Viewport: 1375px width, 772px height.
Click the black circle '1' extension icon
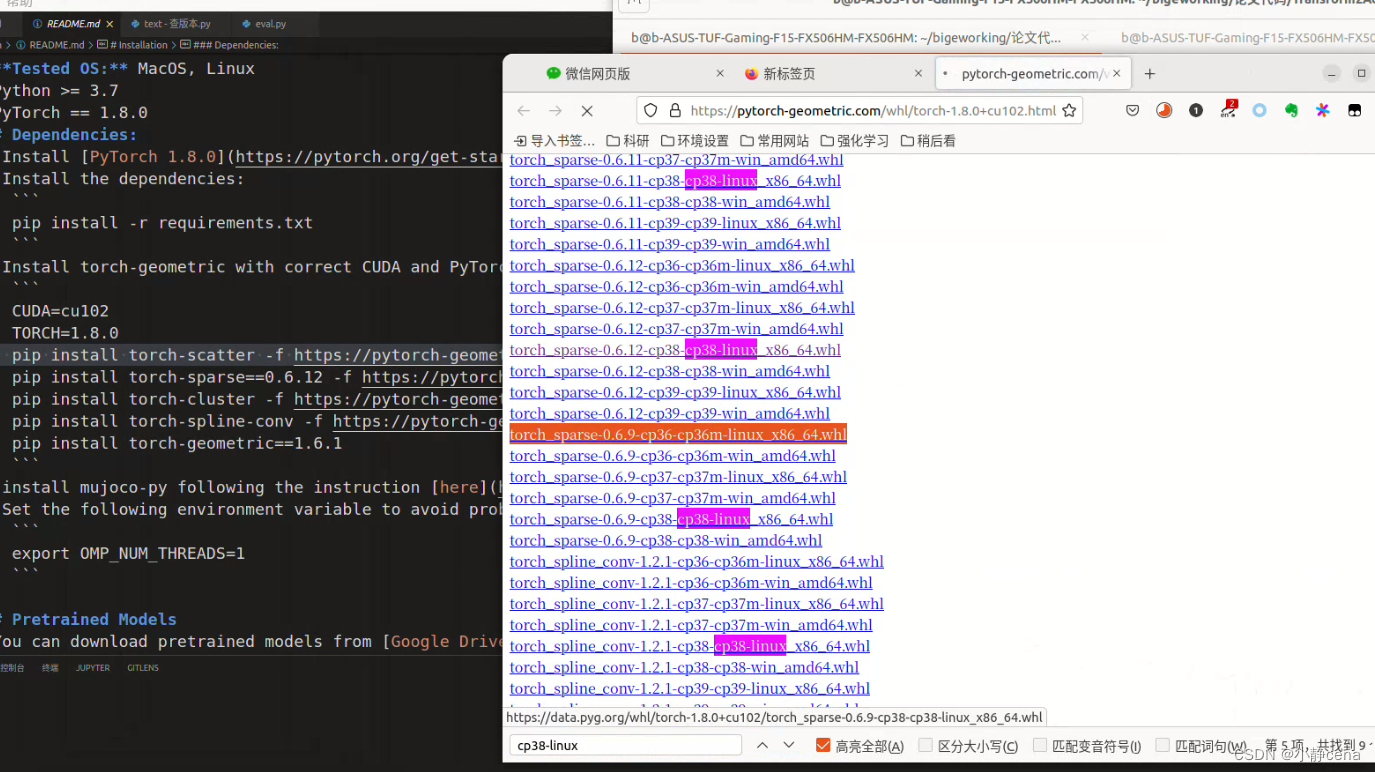[x=1196, y=111]
